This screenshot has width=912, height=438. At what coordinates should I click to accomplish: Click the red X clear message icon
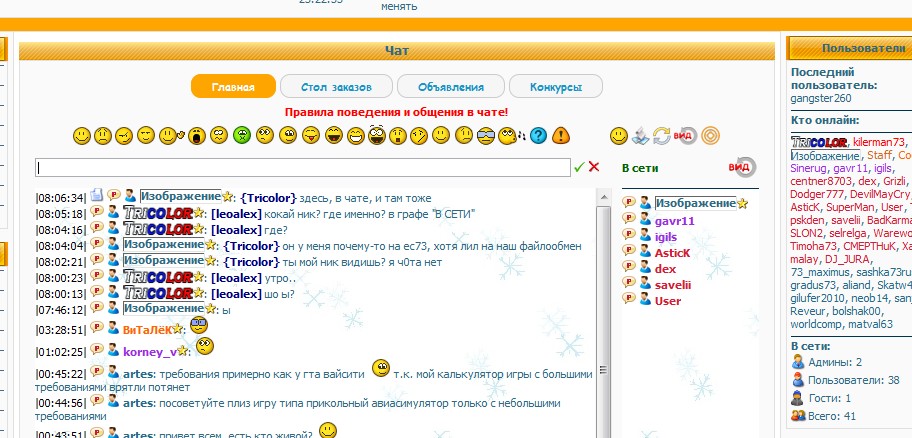click(594, 167)
